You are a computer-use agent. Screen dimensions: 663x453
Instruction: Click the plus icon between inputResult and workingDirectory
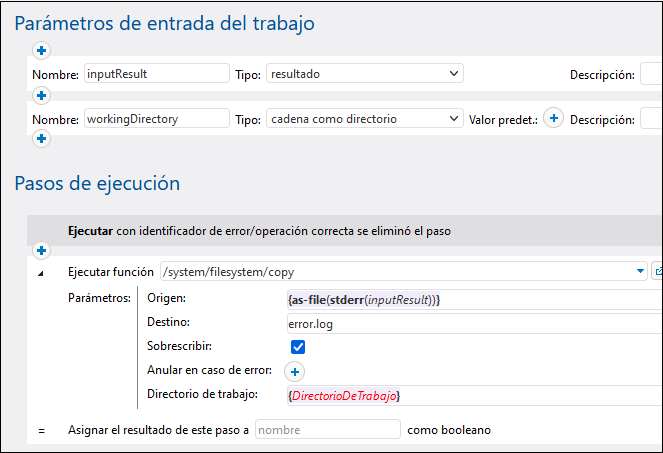pyautogui.click(x=42, y=96)
